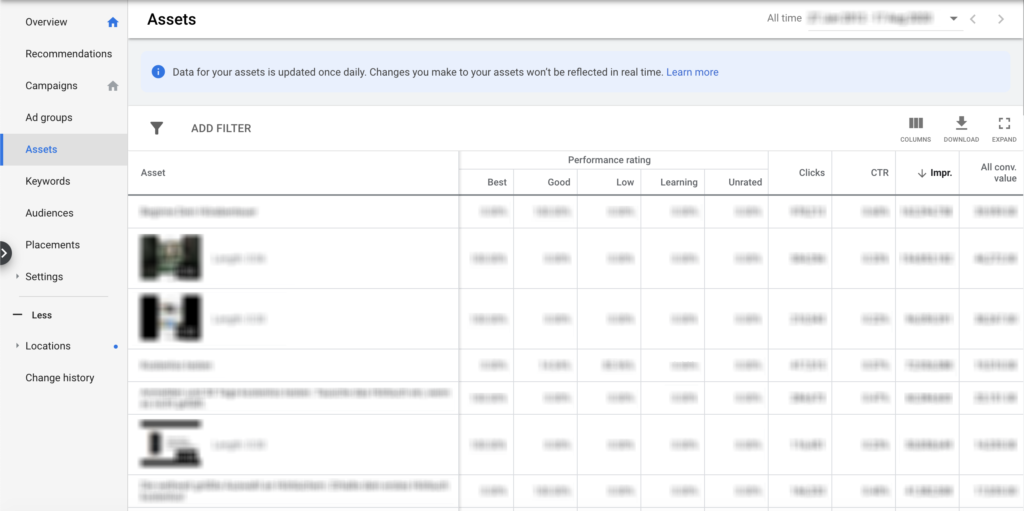Sort by CTR column header

pyautogui.click(x=879, y=173)
